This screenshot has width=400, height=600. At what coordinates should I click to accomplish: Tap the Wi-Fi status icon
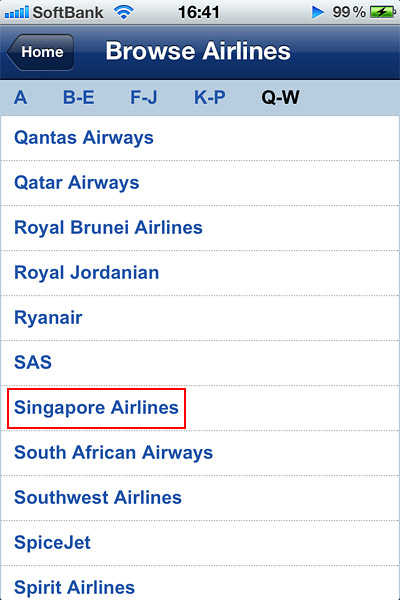click(124, 13)
